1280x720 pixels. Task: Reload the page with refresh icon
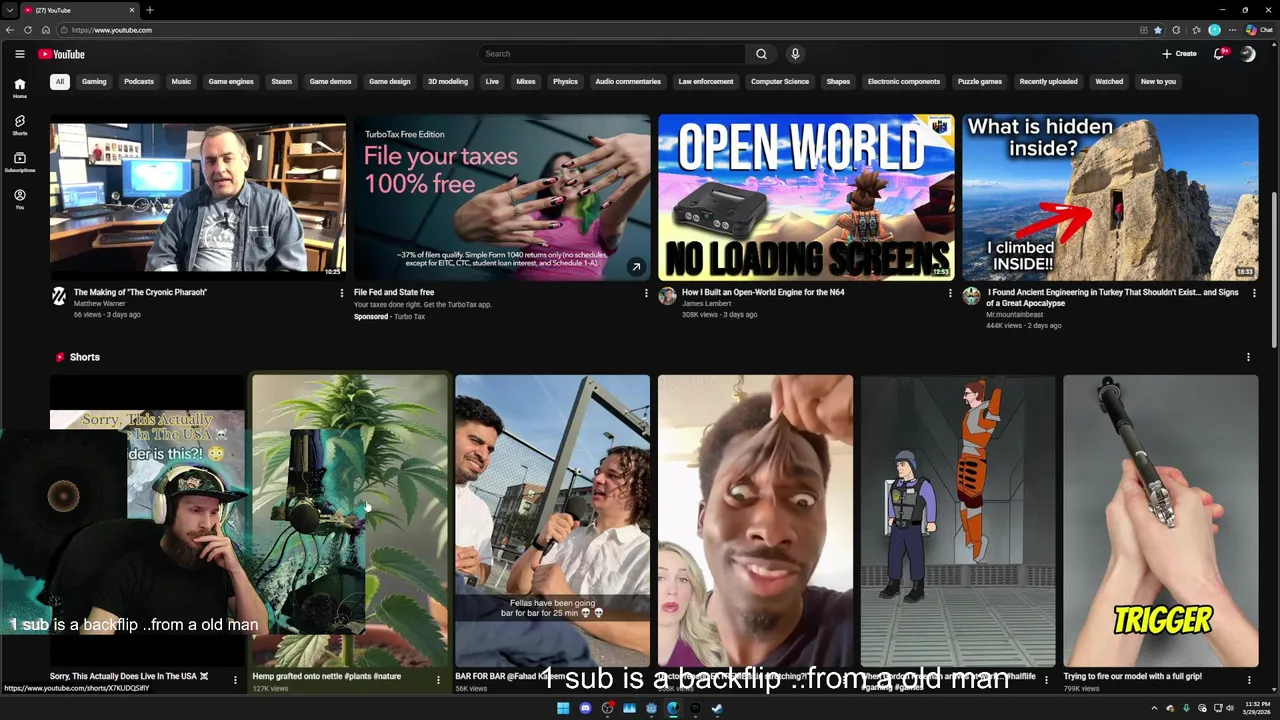[x=28, y=30]
